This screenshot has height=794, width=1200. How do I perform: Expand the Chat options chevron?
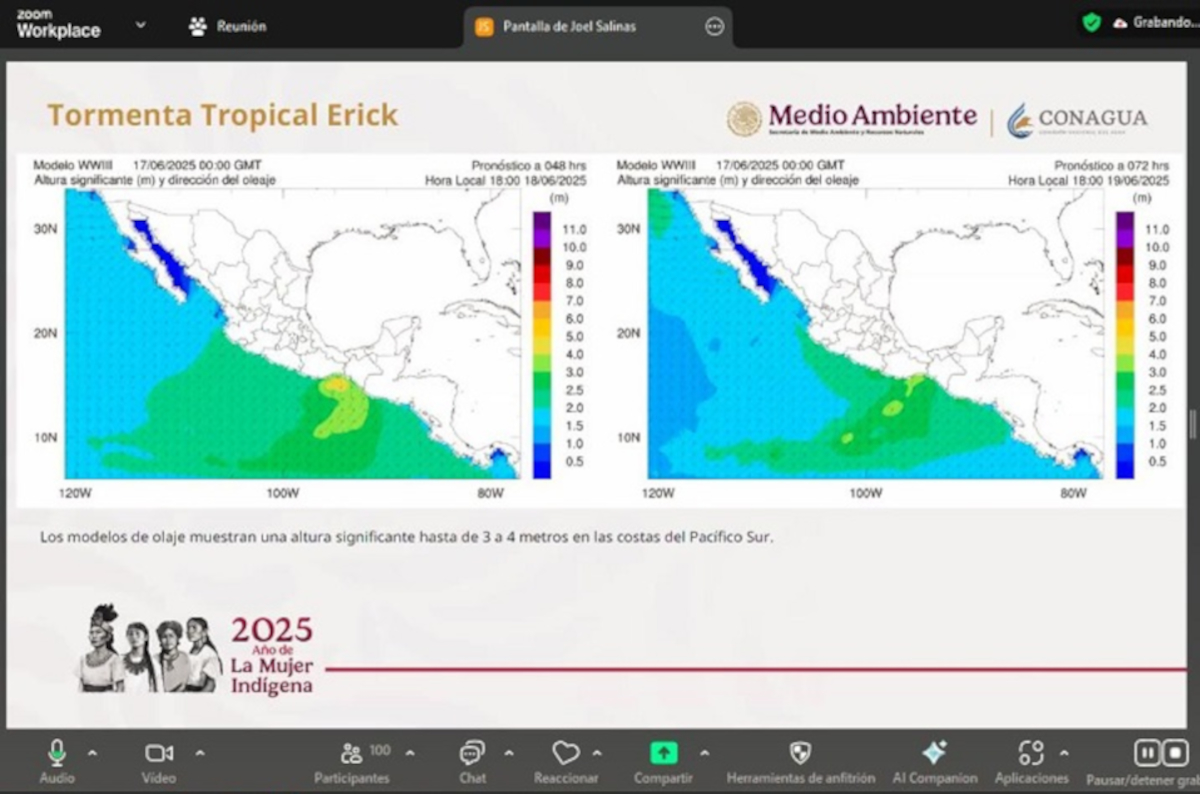508,753
